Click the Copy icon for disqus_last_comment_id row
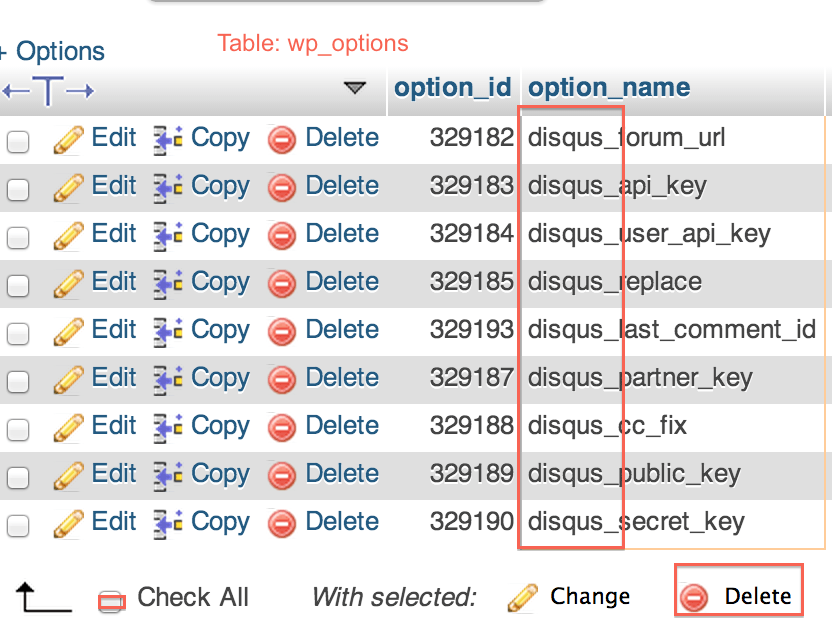832x632 pixels. [x=168, y=332]
